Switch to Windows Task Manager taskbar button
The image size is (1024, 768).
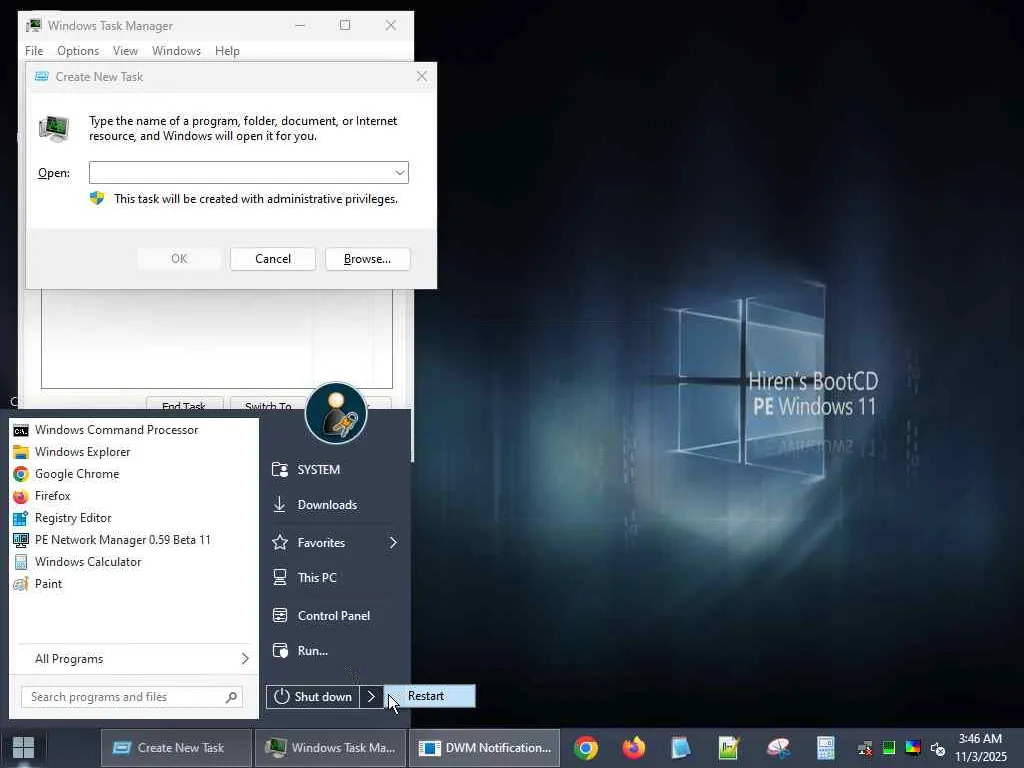click(330, 748)
